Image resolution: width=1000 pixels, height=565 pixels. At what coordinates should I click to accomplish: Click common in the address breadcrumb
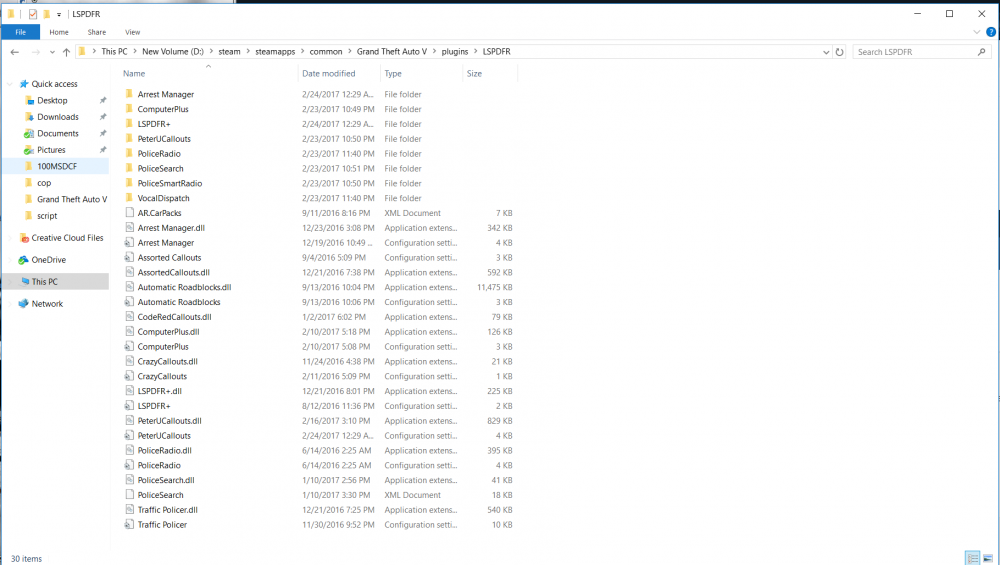pos(326,52)
